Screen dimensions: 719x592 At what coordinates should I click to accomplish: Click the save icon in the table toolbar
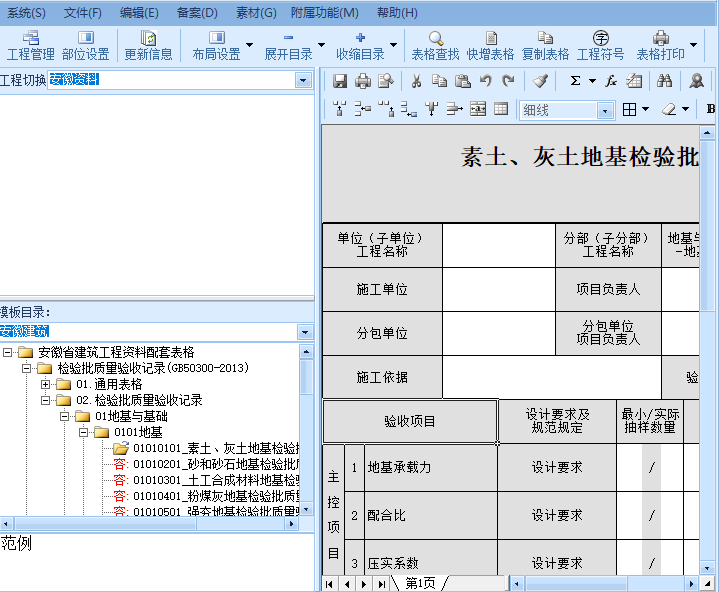(340, 81)
